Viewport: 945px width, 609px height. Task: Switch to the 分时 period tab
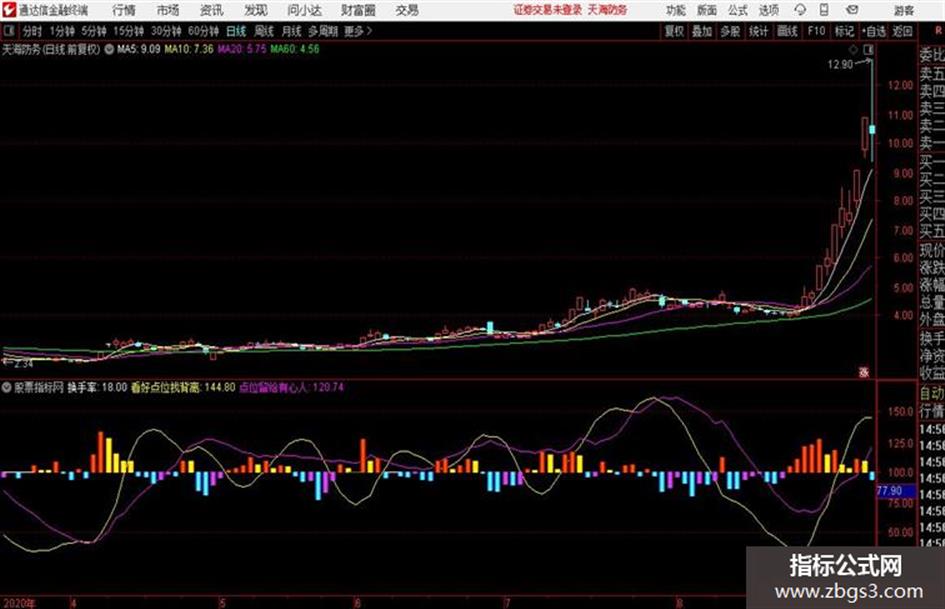coord(33,31)
